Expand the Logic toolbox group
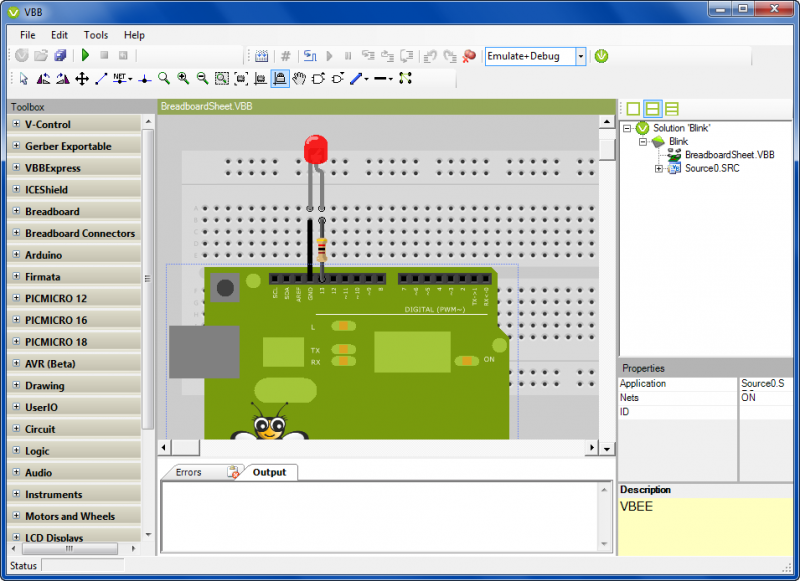Screen dimensions: 800x581 [x=16, y=450]
